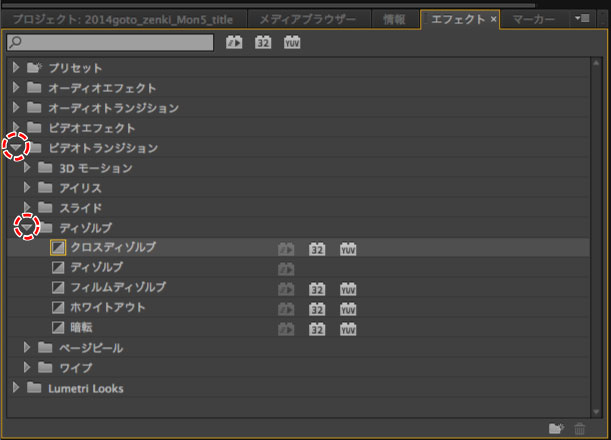This screenshot has width=611, height=440.
Task: Close the エフェクト tab
Action: (x=493, y=19)
